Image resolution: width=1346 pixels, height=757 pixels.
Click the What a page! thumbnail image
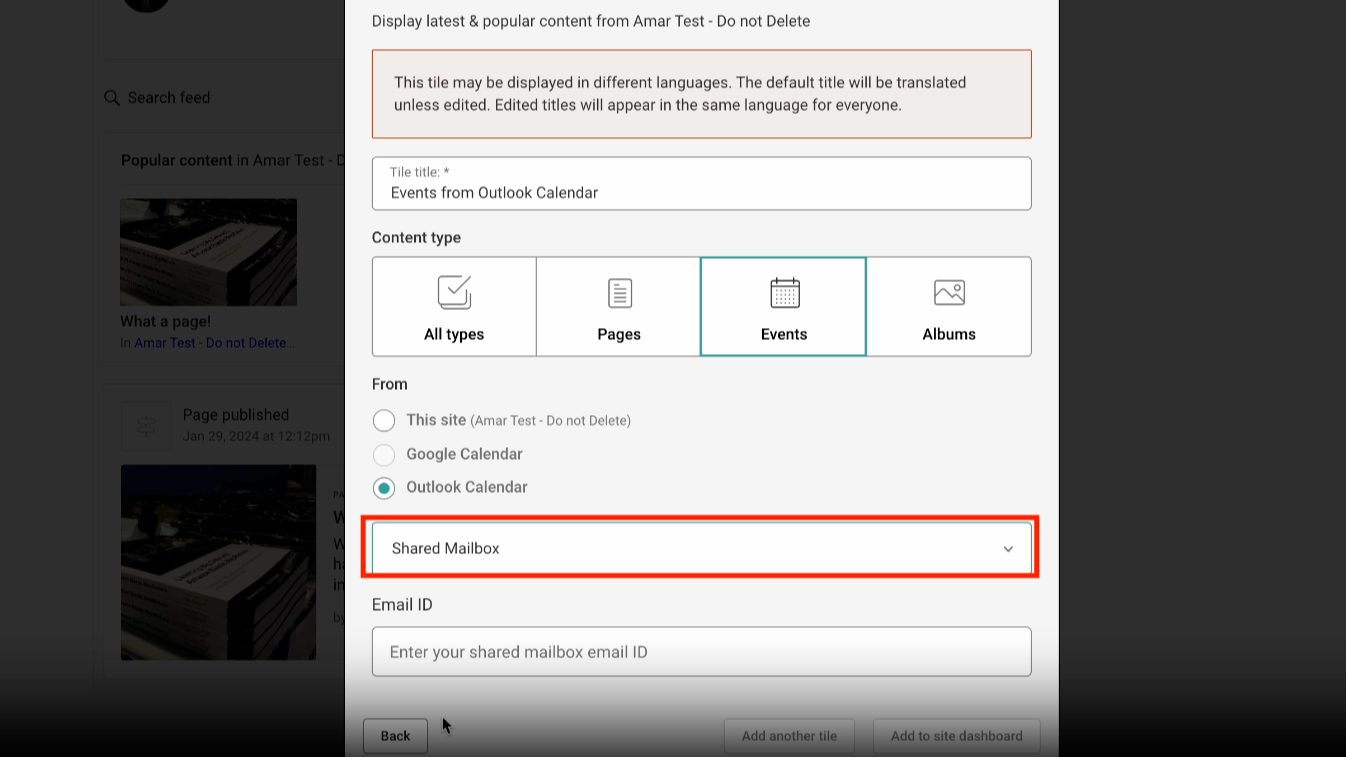tap(208, 252)
